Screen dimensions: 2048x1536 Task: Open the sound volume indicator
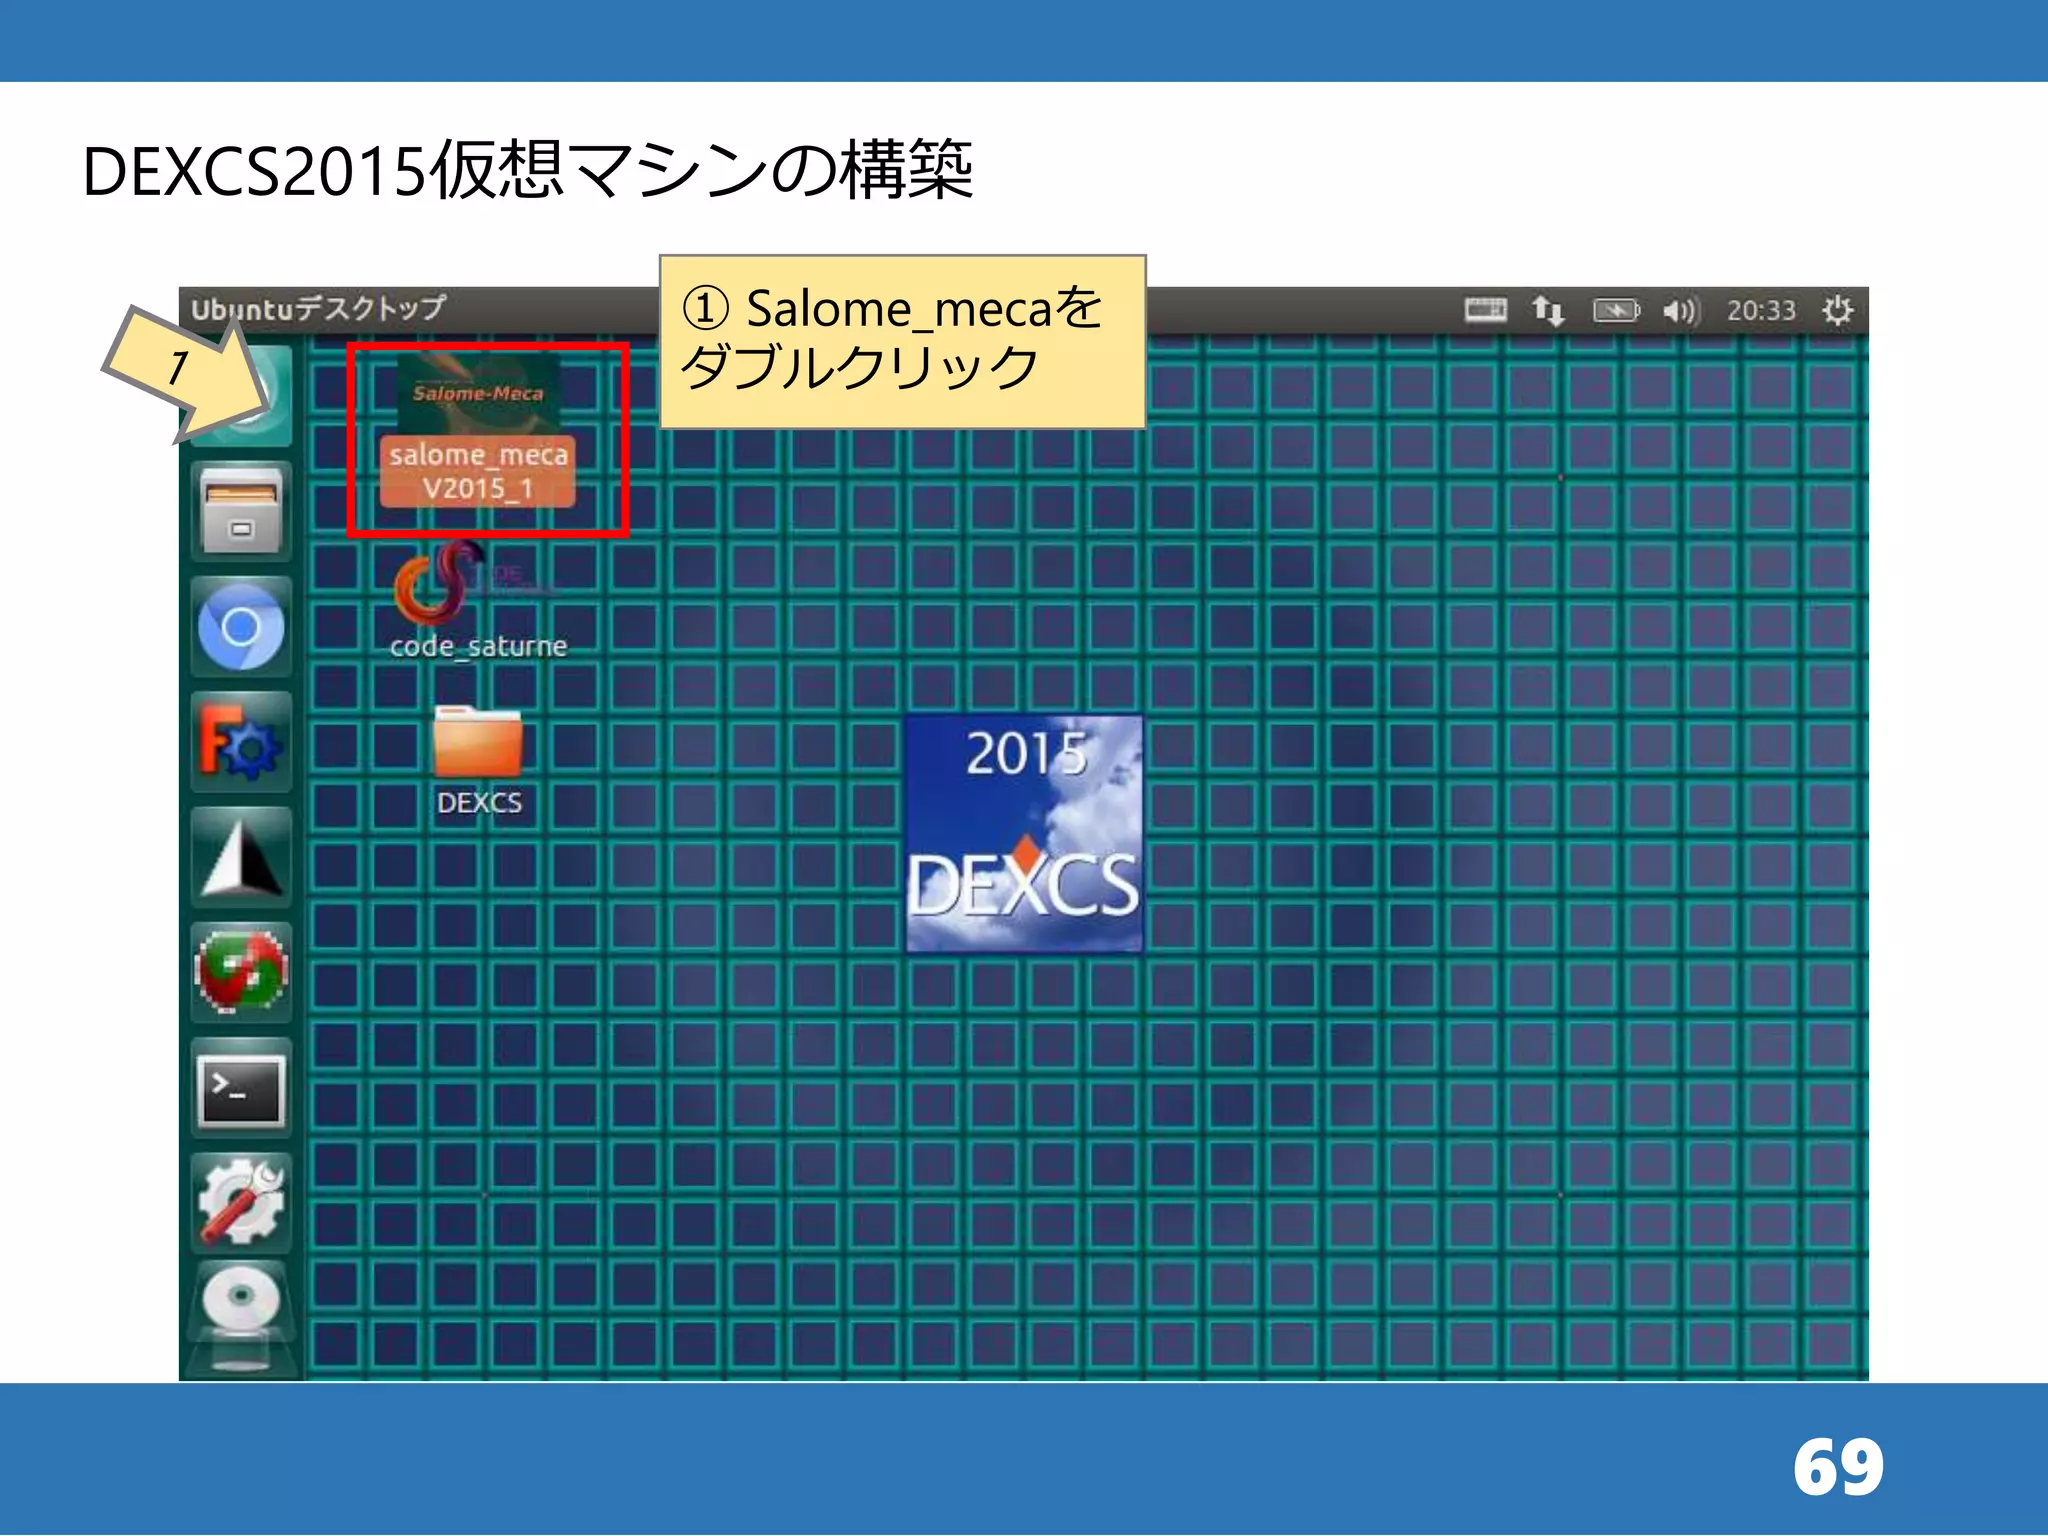[x=1680, y=311]
